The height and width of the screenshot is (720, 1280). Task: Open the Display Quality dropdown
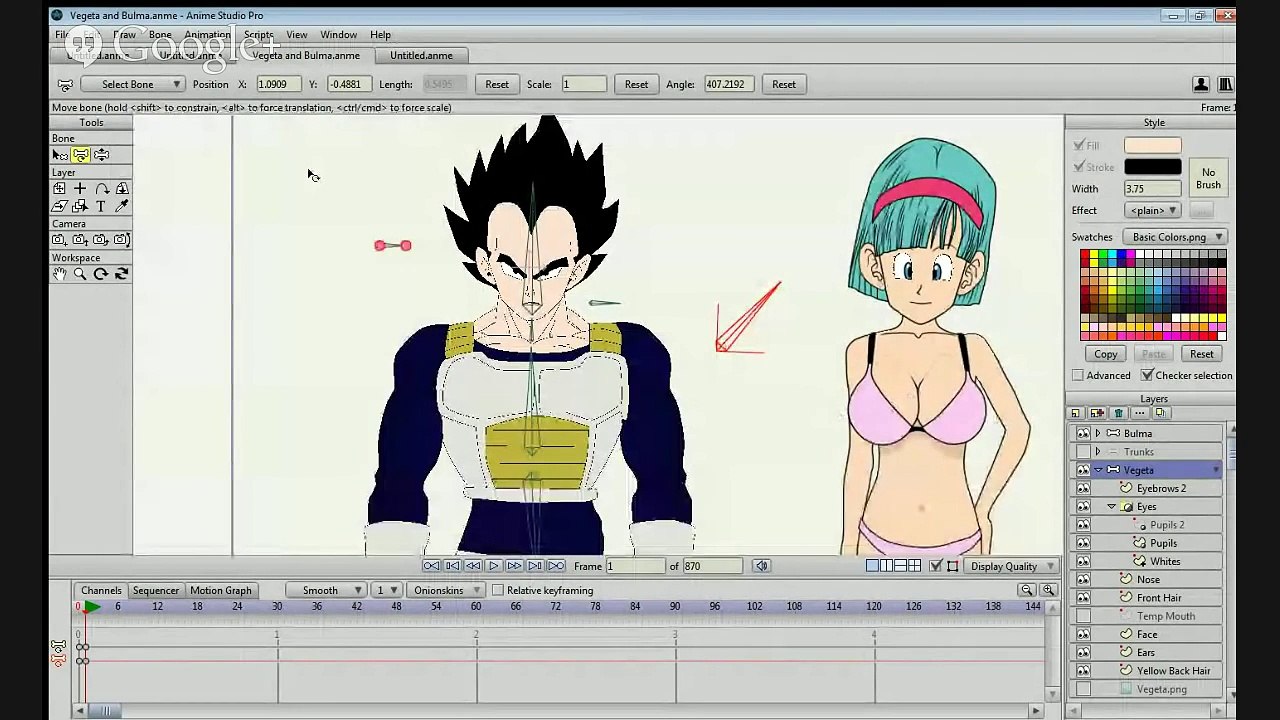1011,567
